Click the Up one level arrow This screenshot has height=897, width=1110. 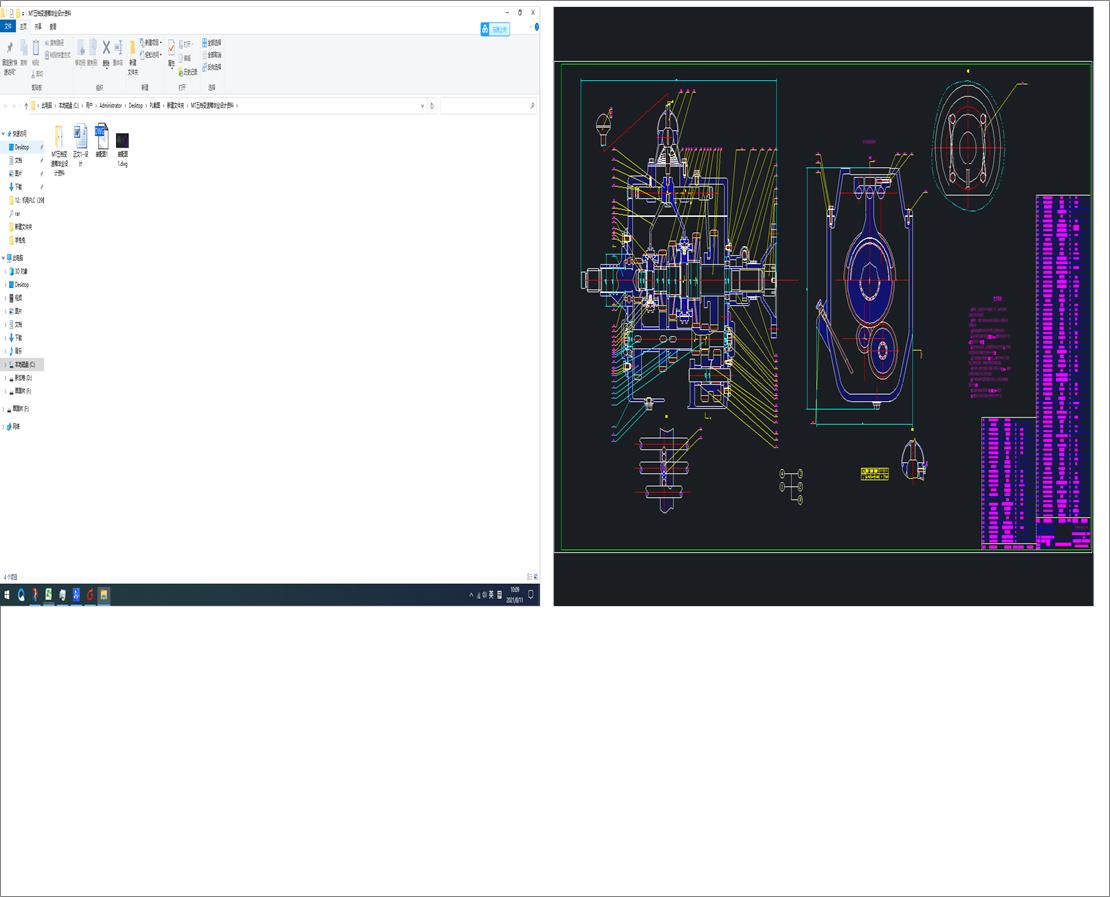point(26,105)
